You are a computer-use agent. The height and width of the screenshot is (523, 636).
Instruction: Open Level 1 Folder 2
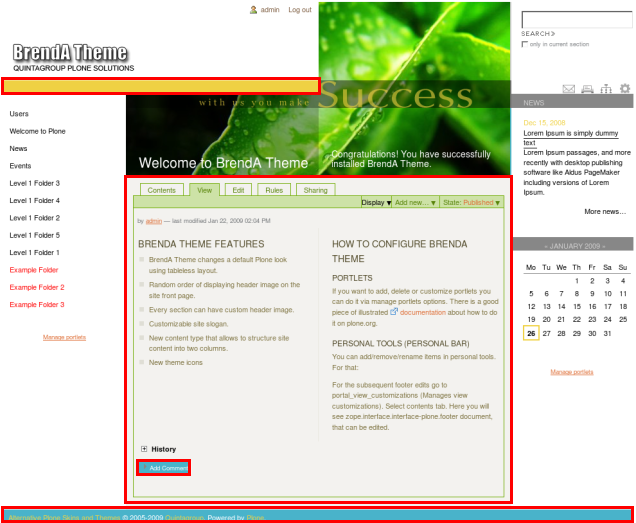pyautogui.click(x=34, y=218)
